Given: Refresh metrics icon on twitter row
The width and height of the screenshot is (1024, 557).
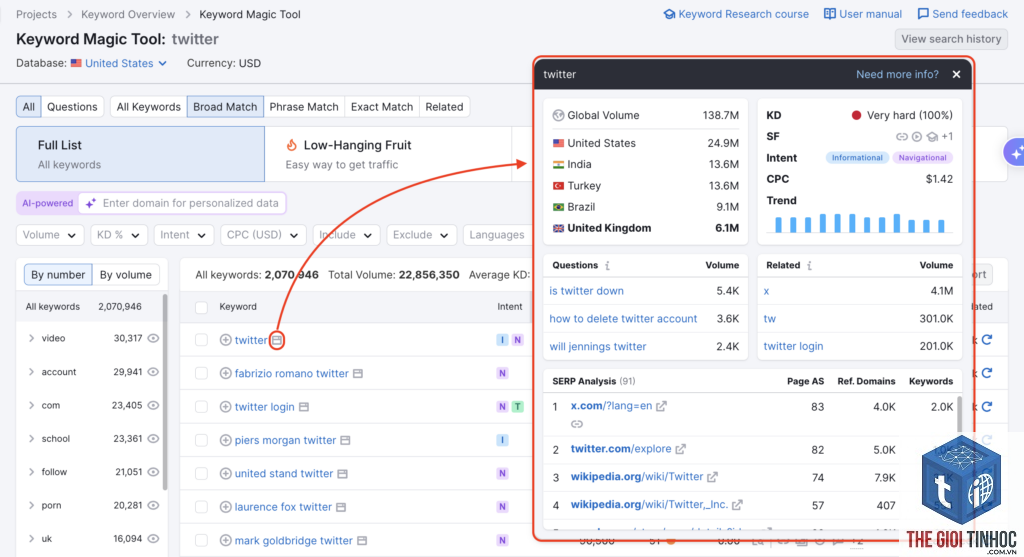Looking at the screenshot, I should (987, 340).
